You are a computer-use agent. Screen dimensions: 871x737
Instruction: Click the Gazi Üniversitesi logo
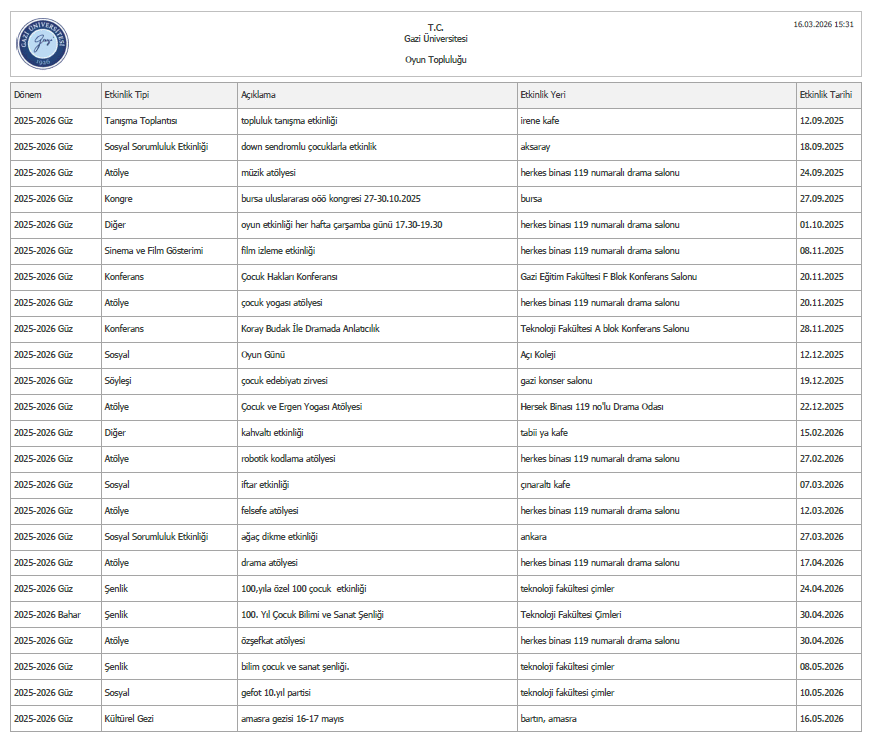click(43, 43)
